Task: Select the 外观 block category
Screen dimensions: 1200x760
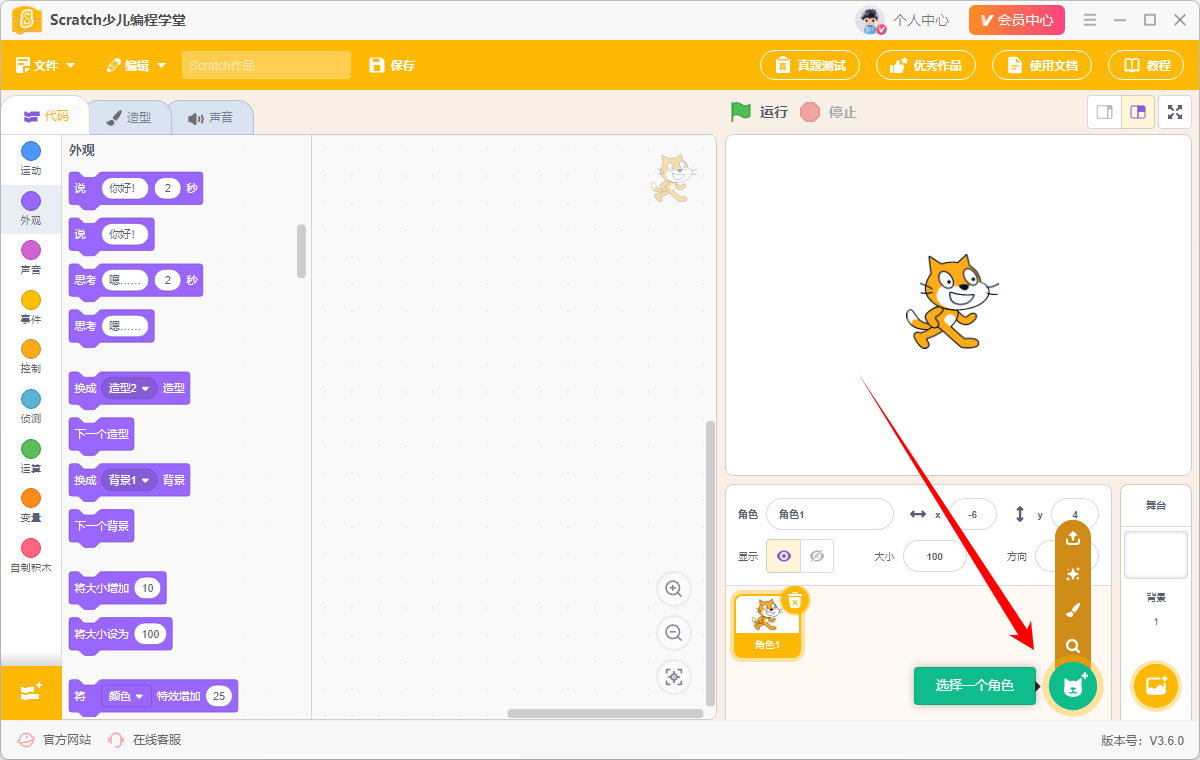Action: (31, 208)
